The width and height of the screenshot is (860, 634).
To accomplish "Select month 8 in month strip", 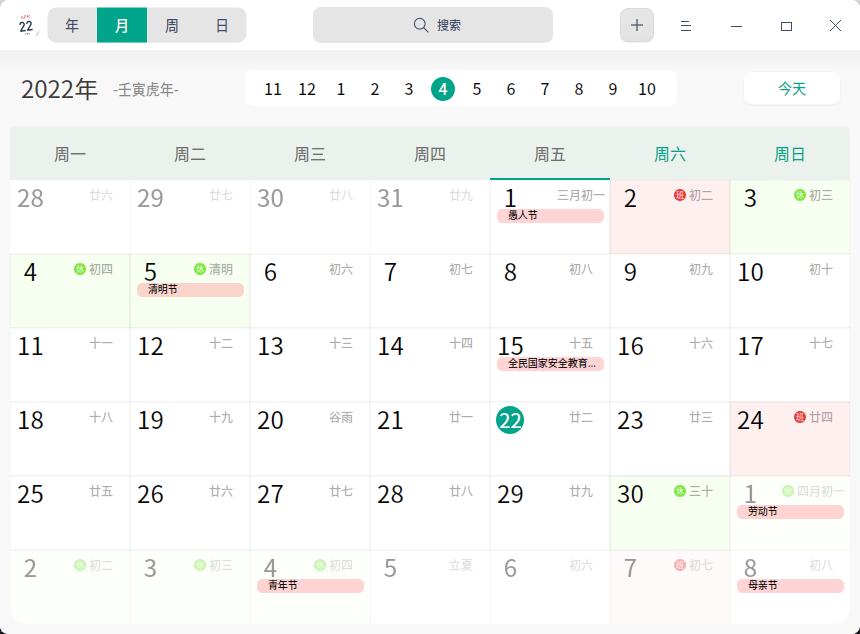I will 579,89.
